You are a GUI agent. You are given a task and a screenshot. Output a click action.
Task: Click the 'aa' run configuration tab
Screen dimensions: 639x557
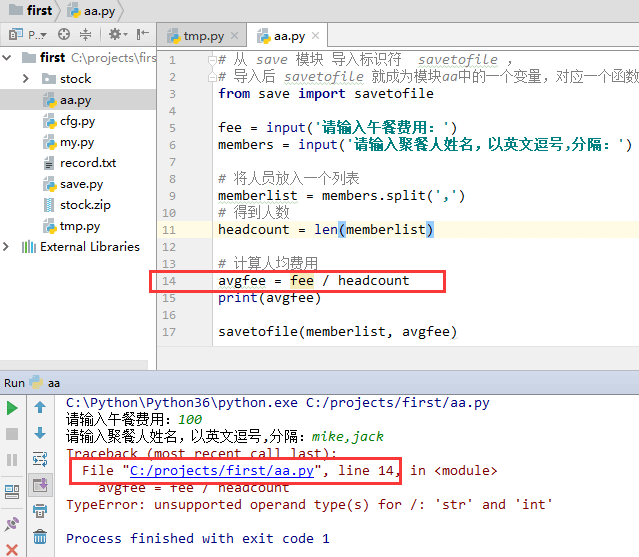coord(46,383)
